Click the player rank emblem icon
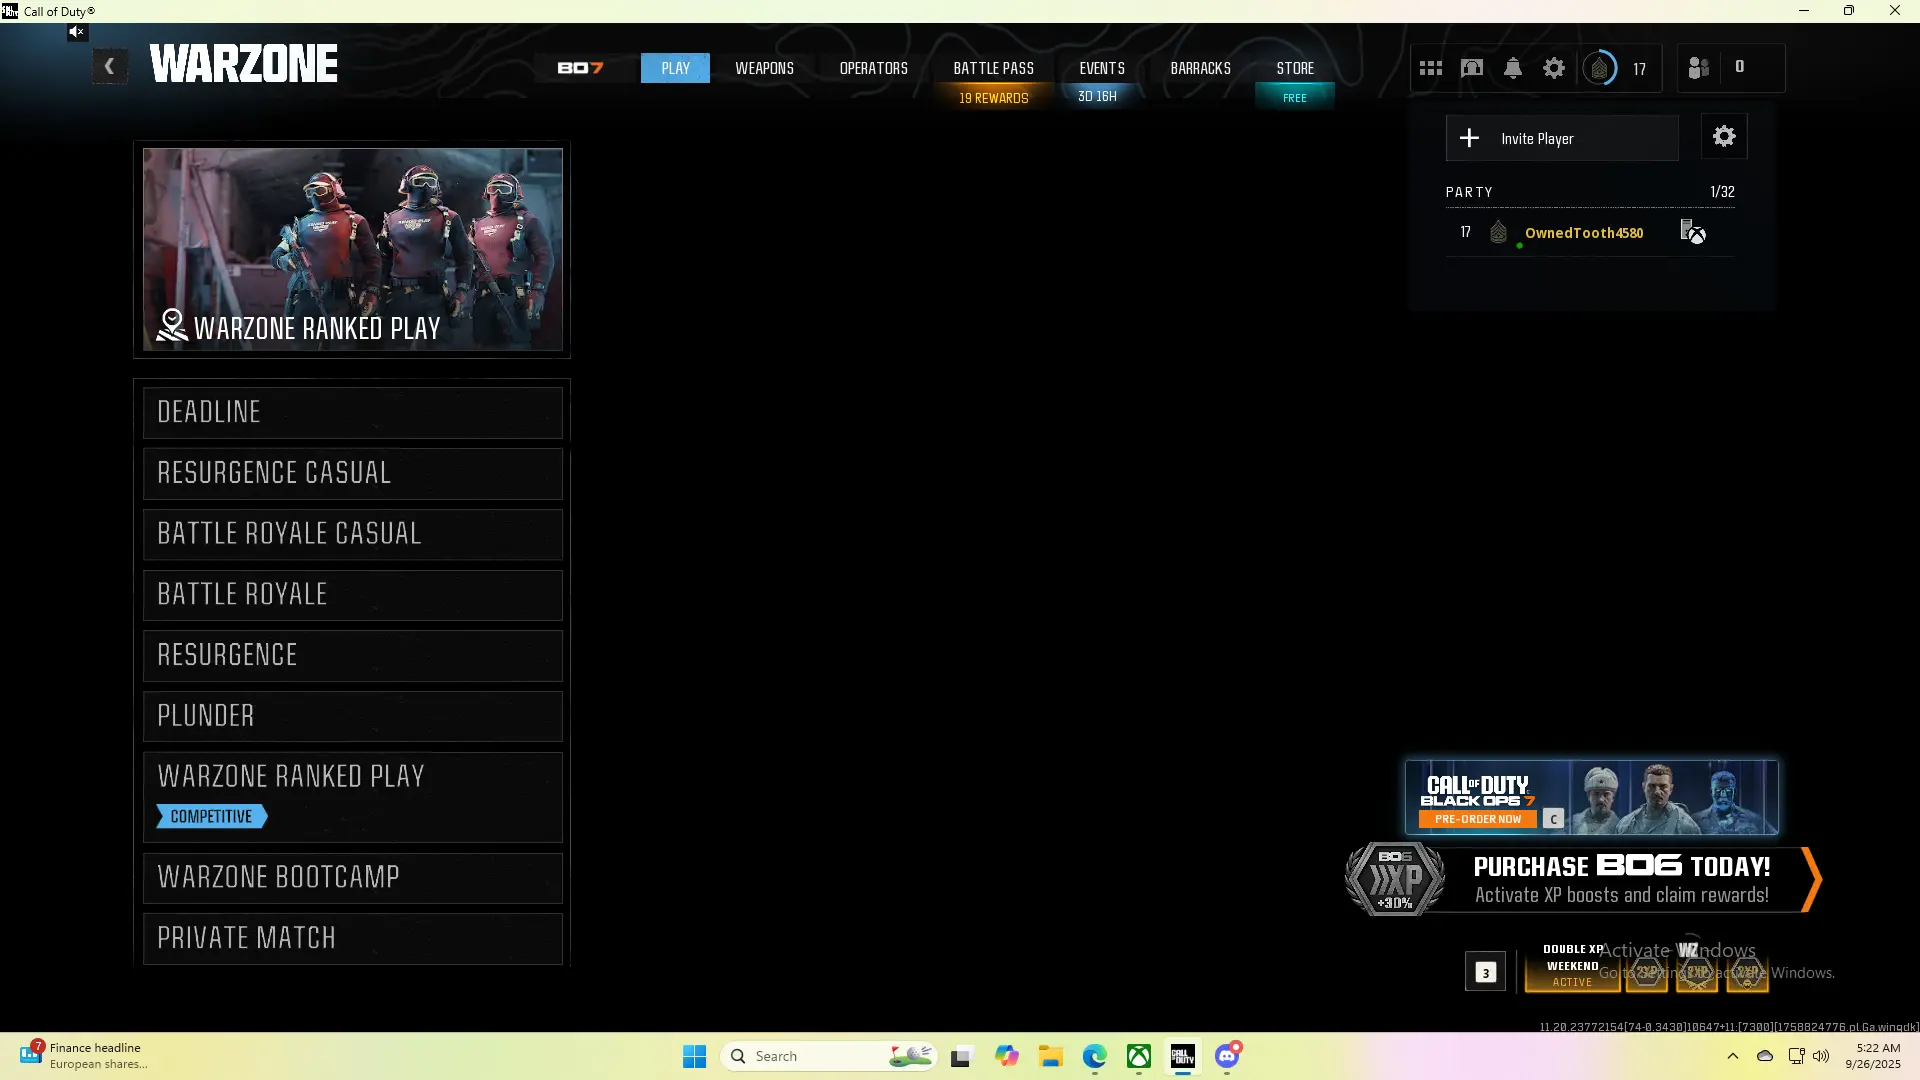 1600,68
